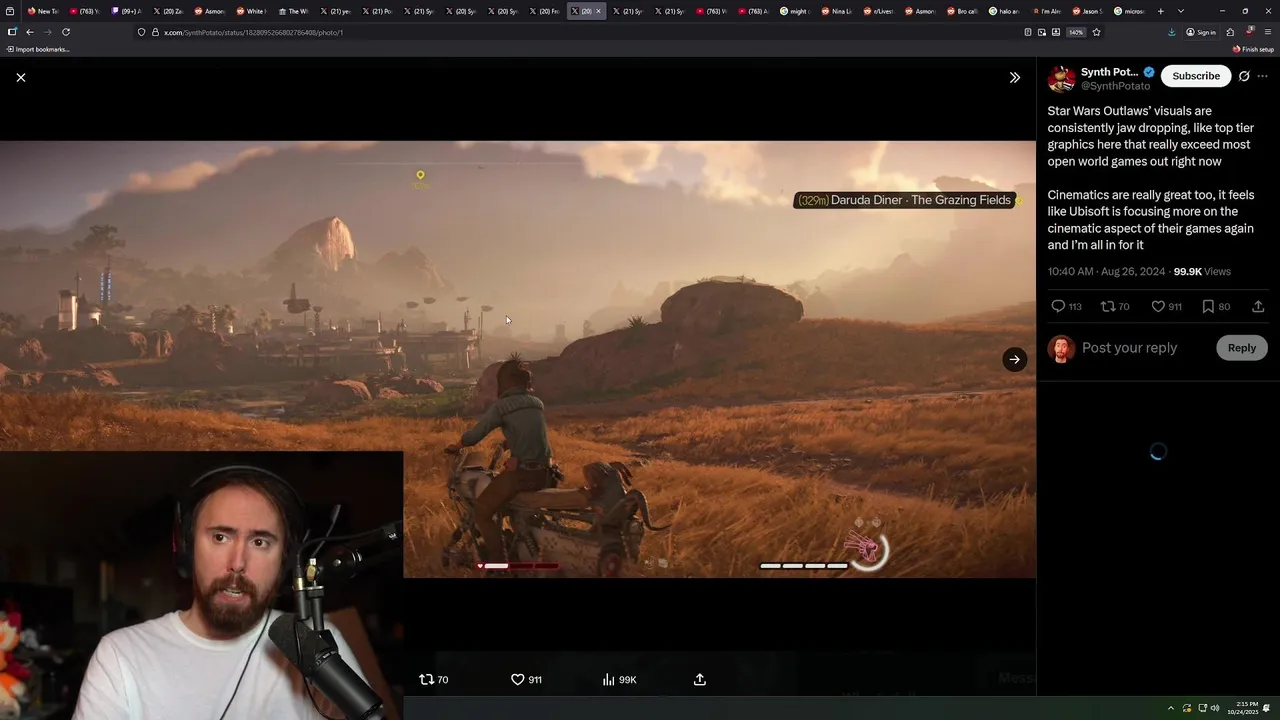Click the reply icon with 113 count
1280x720 pixels.
tap(1066, 307)
